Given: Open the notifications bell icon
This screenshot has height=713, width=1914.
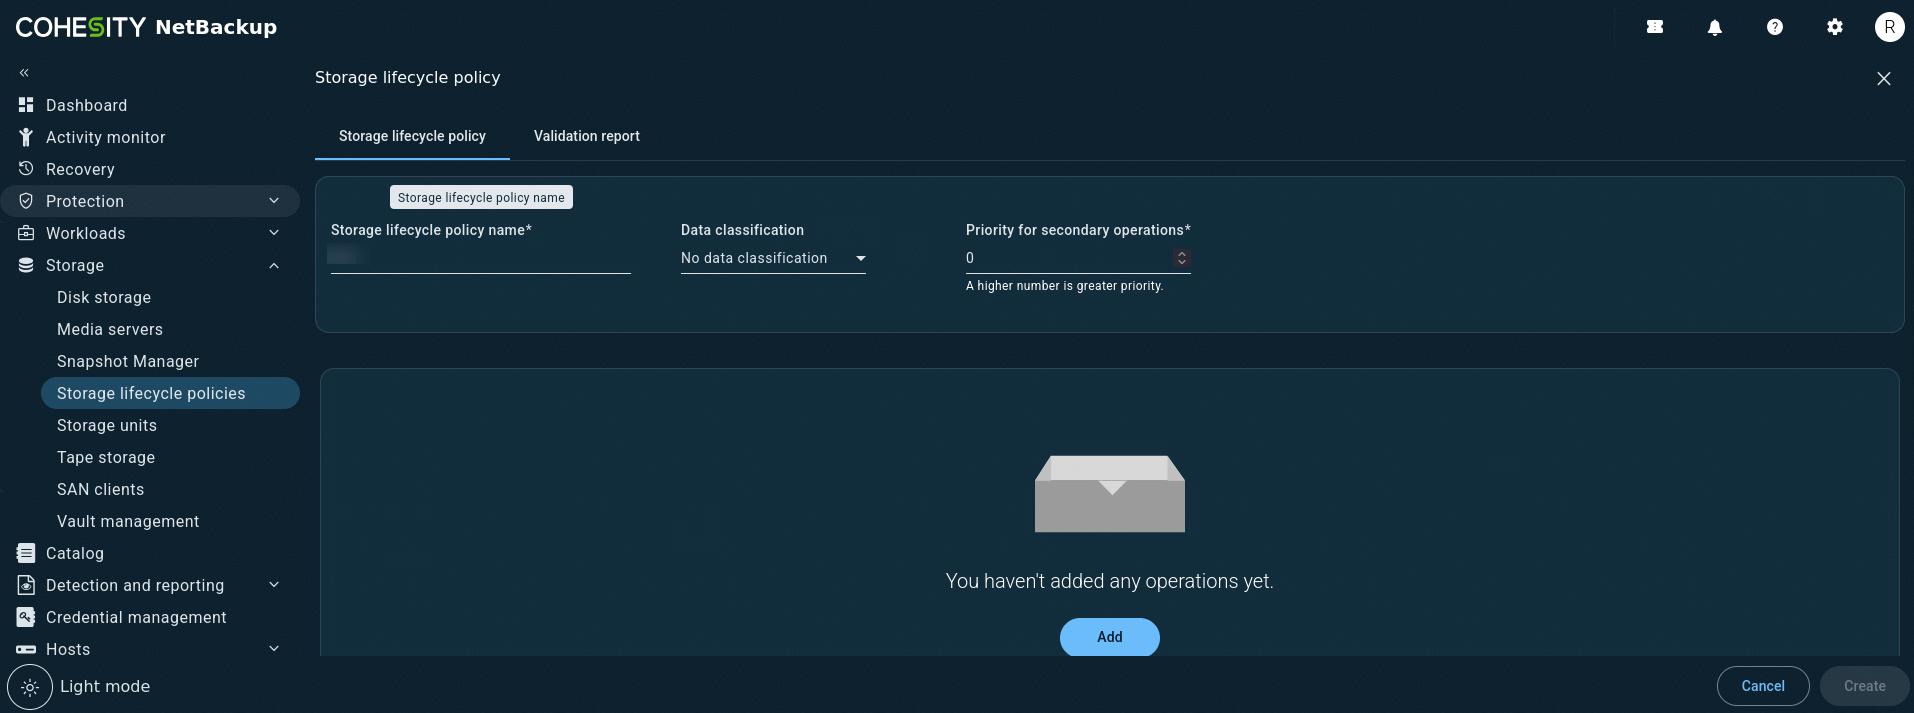Looking at the screenshot, I should coord(1715,28).
